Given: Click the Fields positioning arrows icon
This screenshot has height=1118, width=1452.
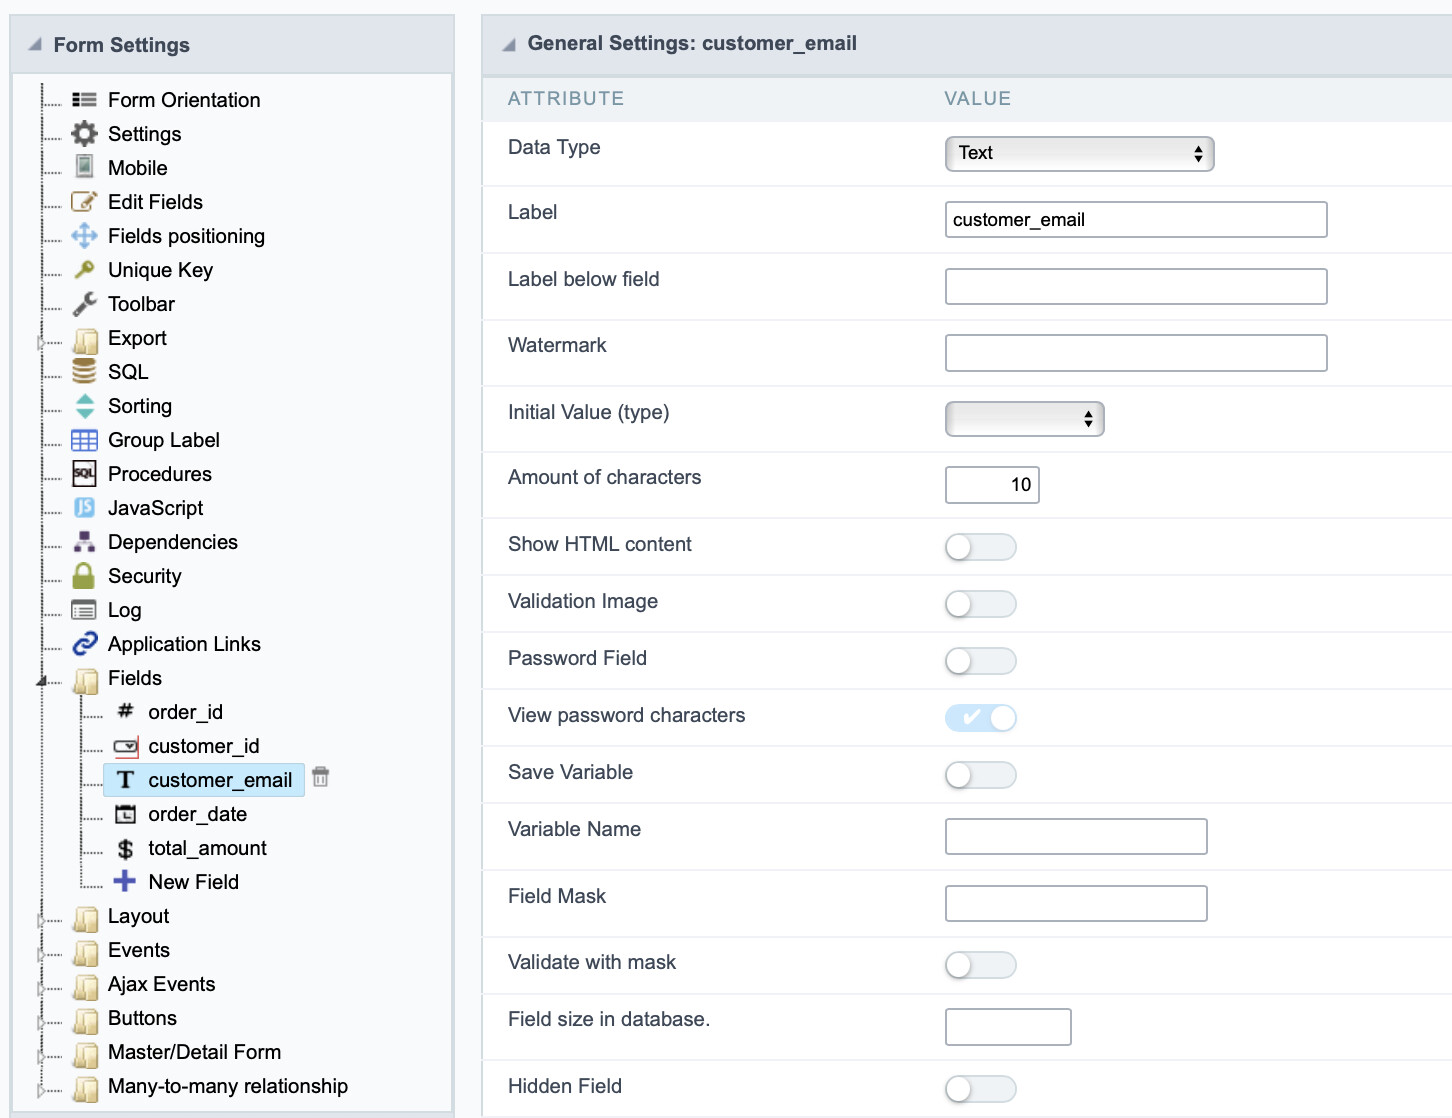Looking at the screenshot, I should point(84,236).
